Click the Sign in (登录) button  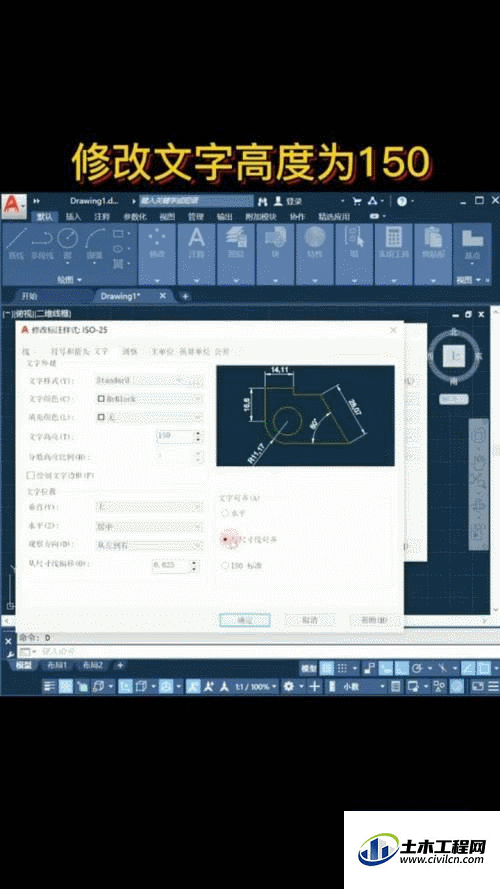pos(289,201)
